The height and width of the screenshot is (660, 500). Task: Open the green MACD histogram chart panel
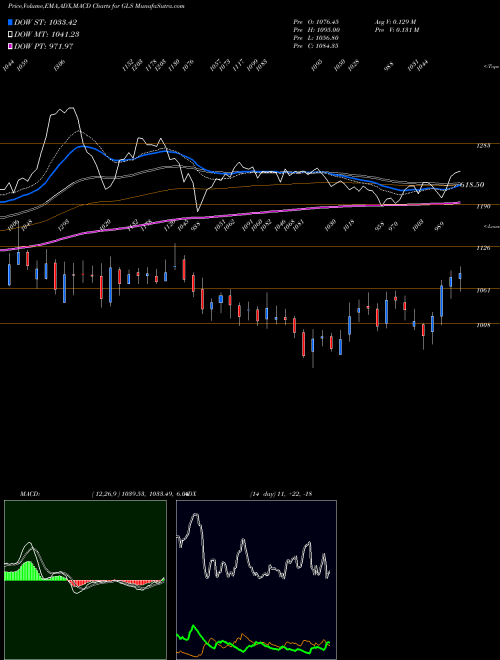point(85,580)
